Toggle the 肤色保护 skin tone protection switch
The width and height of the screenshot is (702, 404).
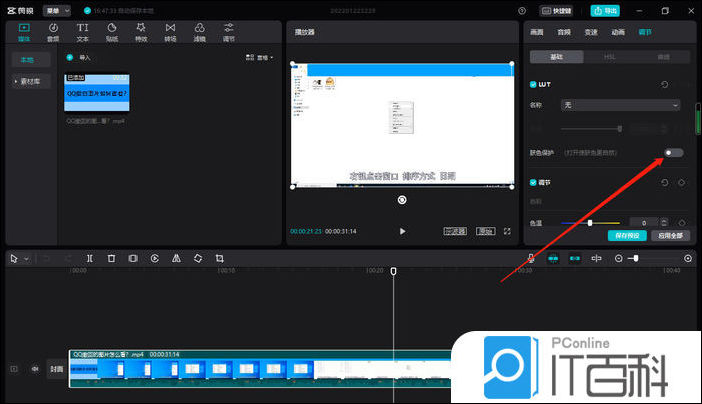(x=674, y=152)
